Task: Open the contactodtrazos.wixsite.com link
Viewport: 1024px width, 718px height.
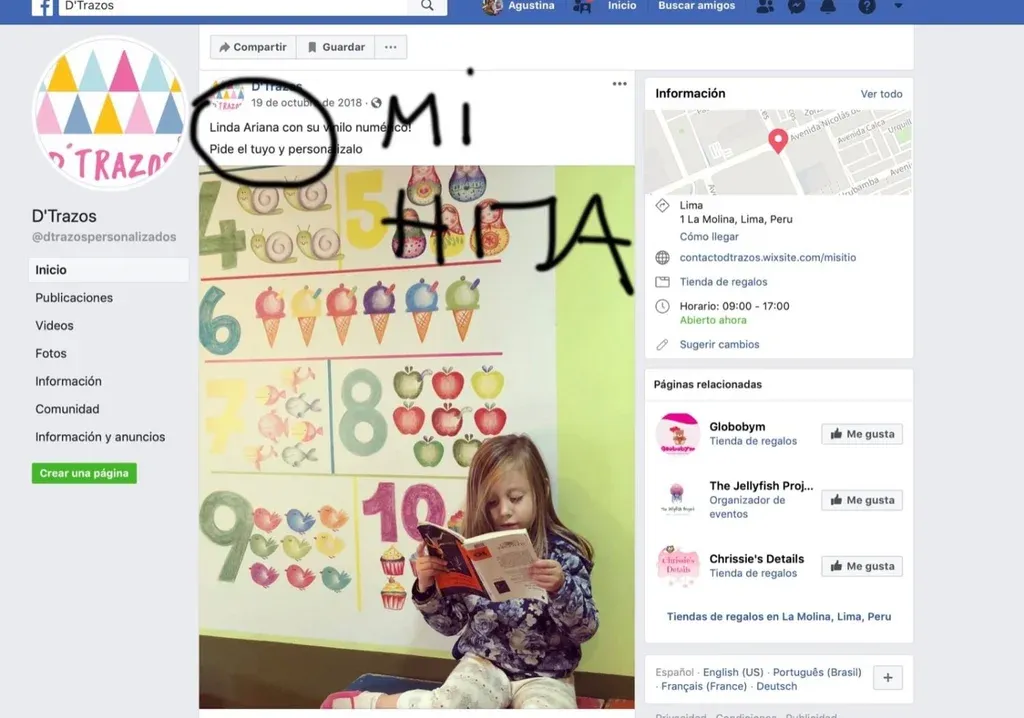Action: pyautogui.click(x=767, y=258)
